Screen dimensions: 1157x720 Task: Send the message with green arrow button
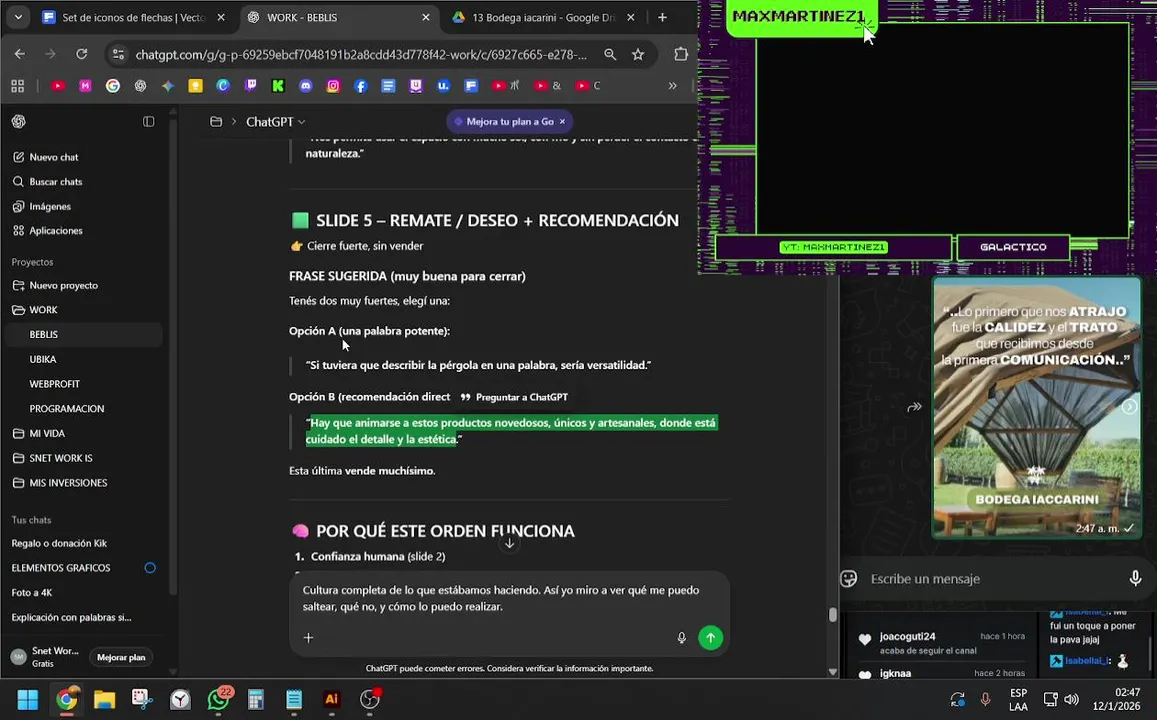tap(711, 637)
